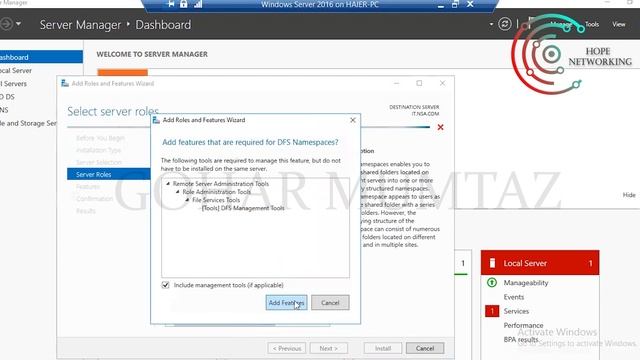Open navigation history dropdown arrow
This screenshot has width=640, height=360.
click(x=18, y=24)
